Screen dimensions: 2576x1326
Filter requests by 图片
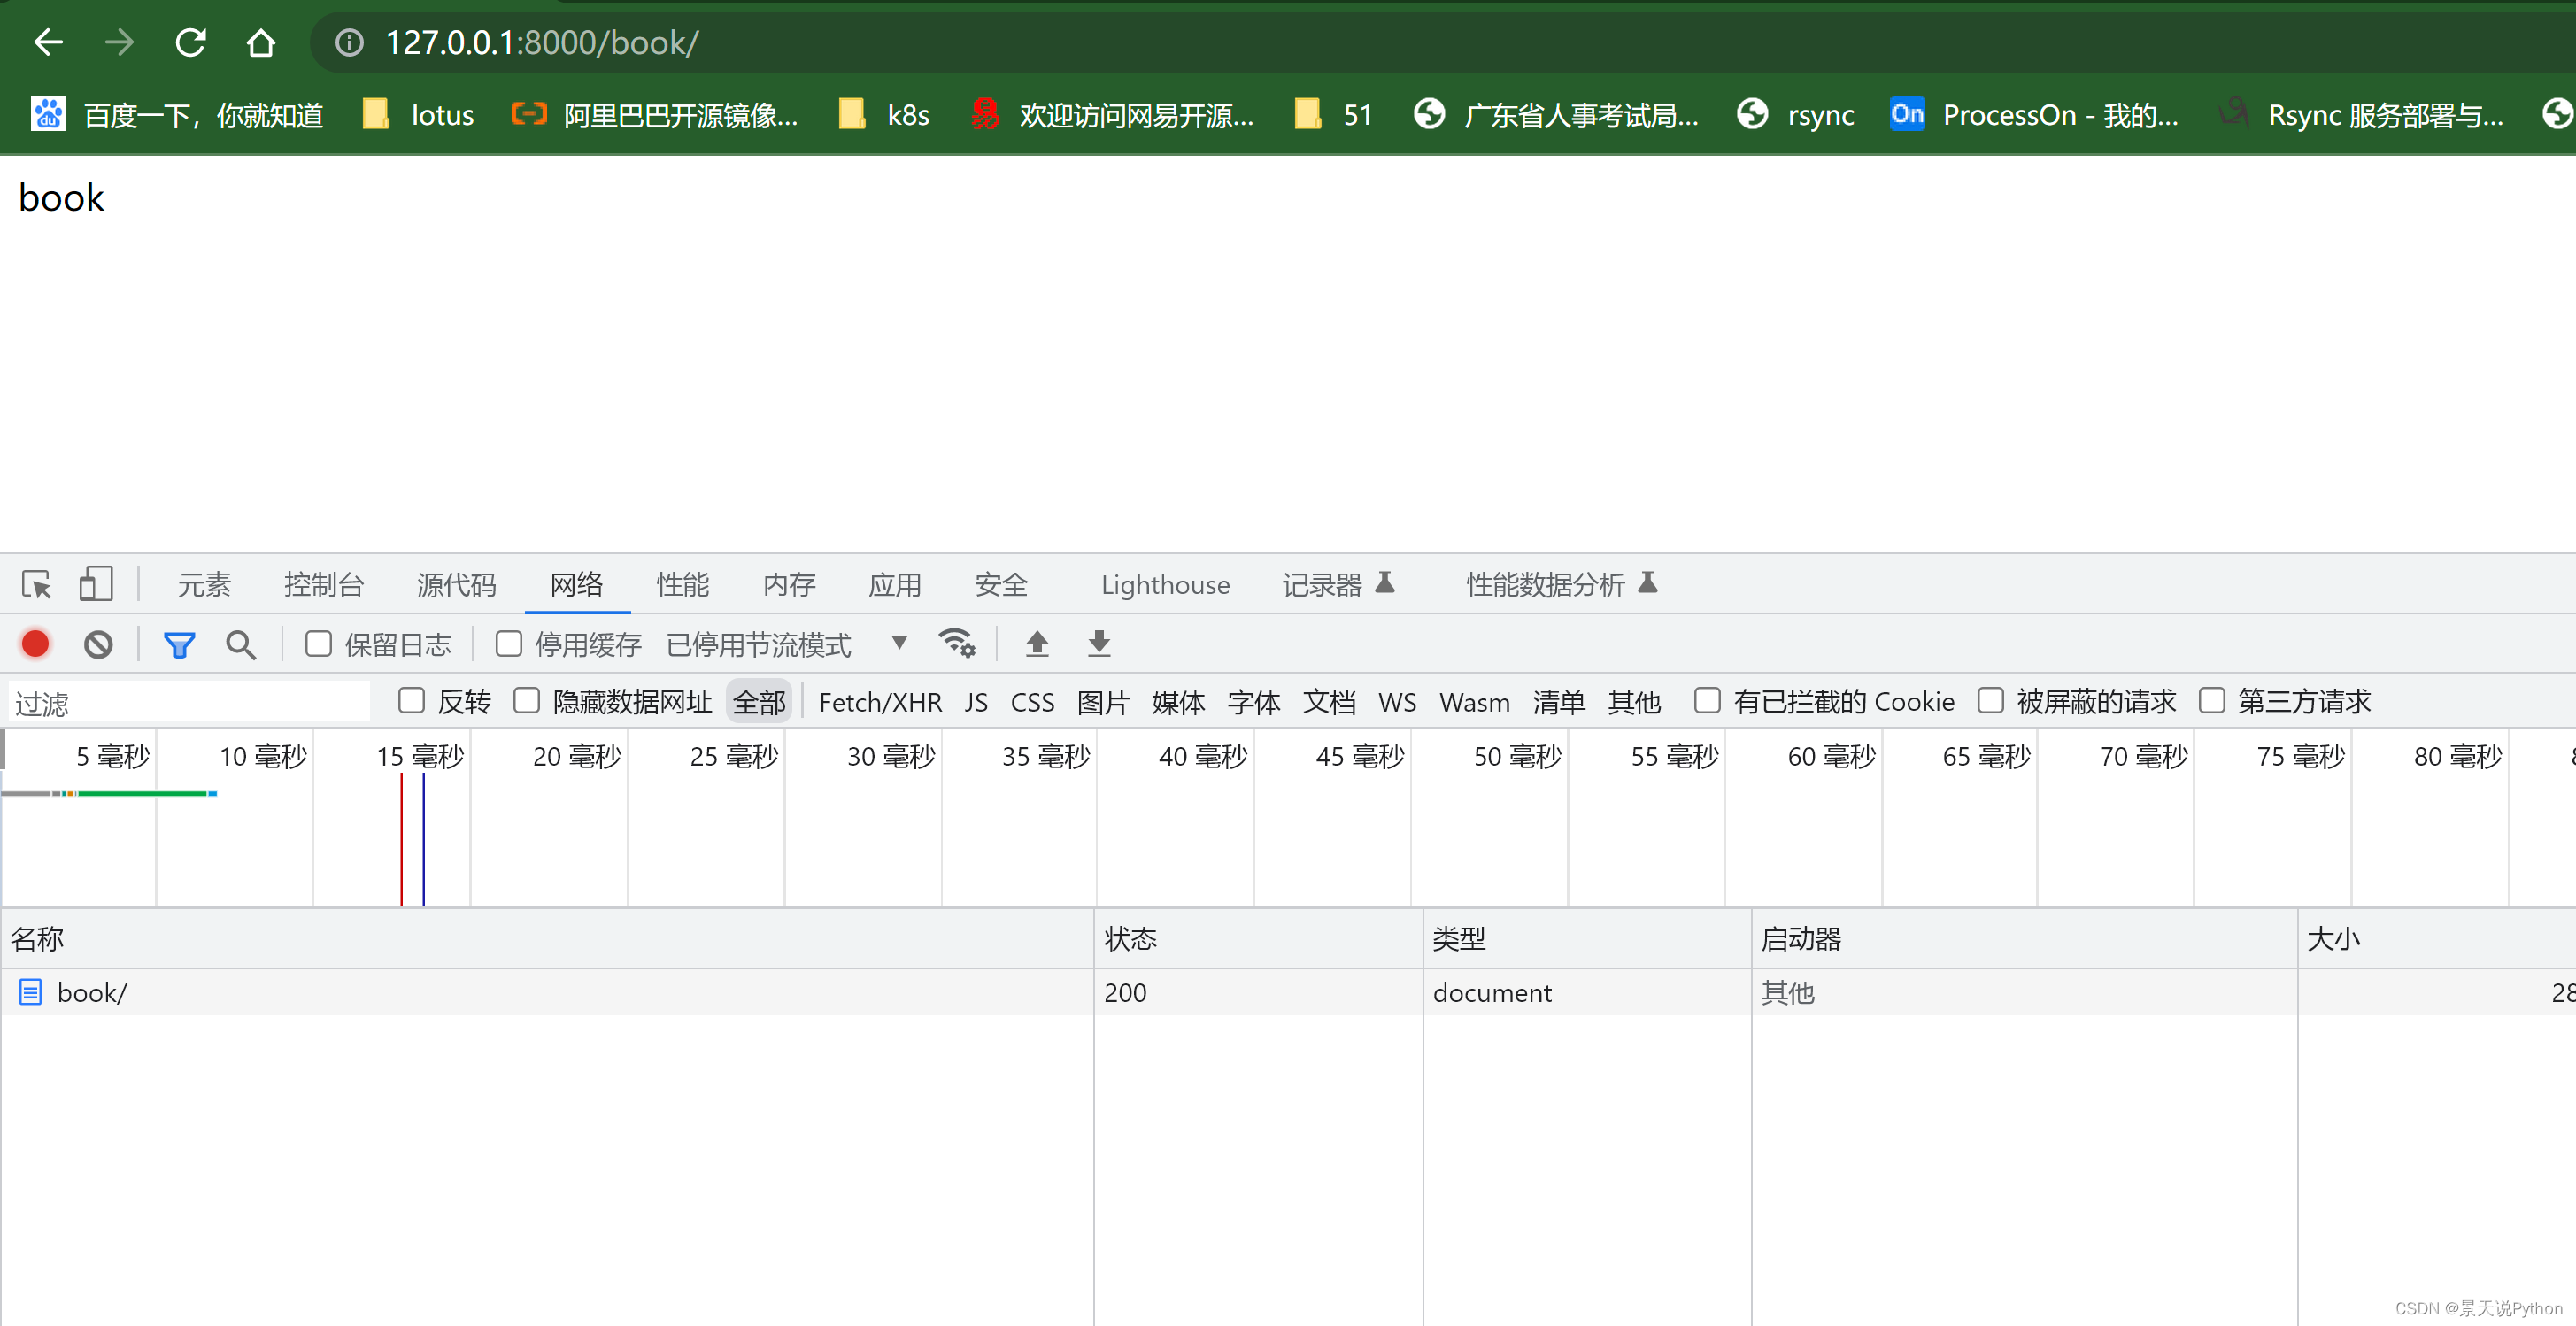pyautogui.click(x=1103, y=702)
